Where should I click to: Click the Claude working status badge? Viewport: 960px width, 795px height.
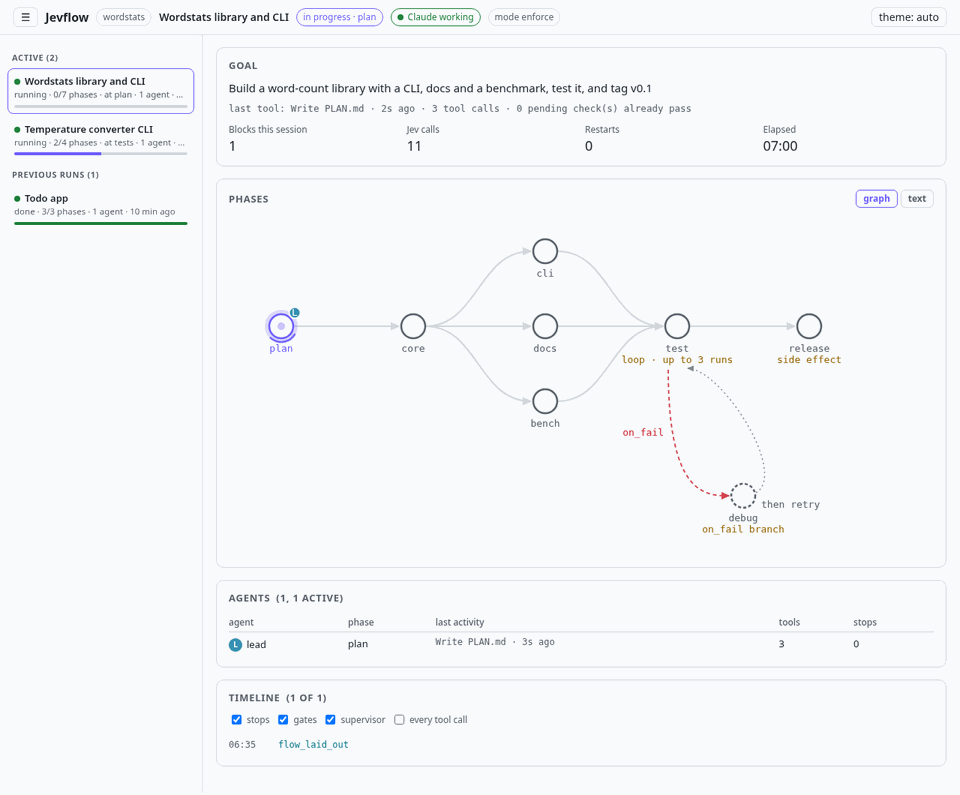tap(435, 17)
